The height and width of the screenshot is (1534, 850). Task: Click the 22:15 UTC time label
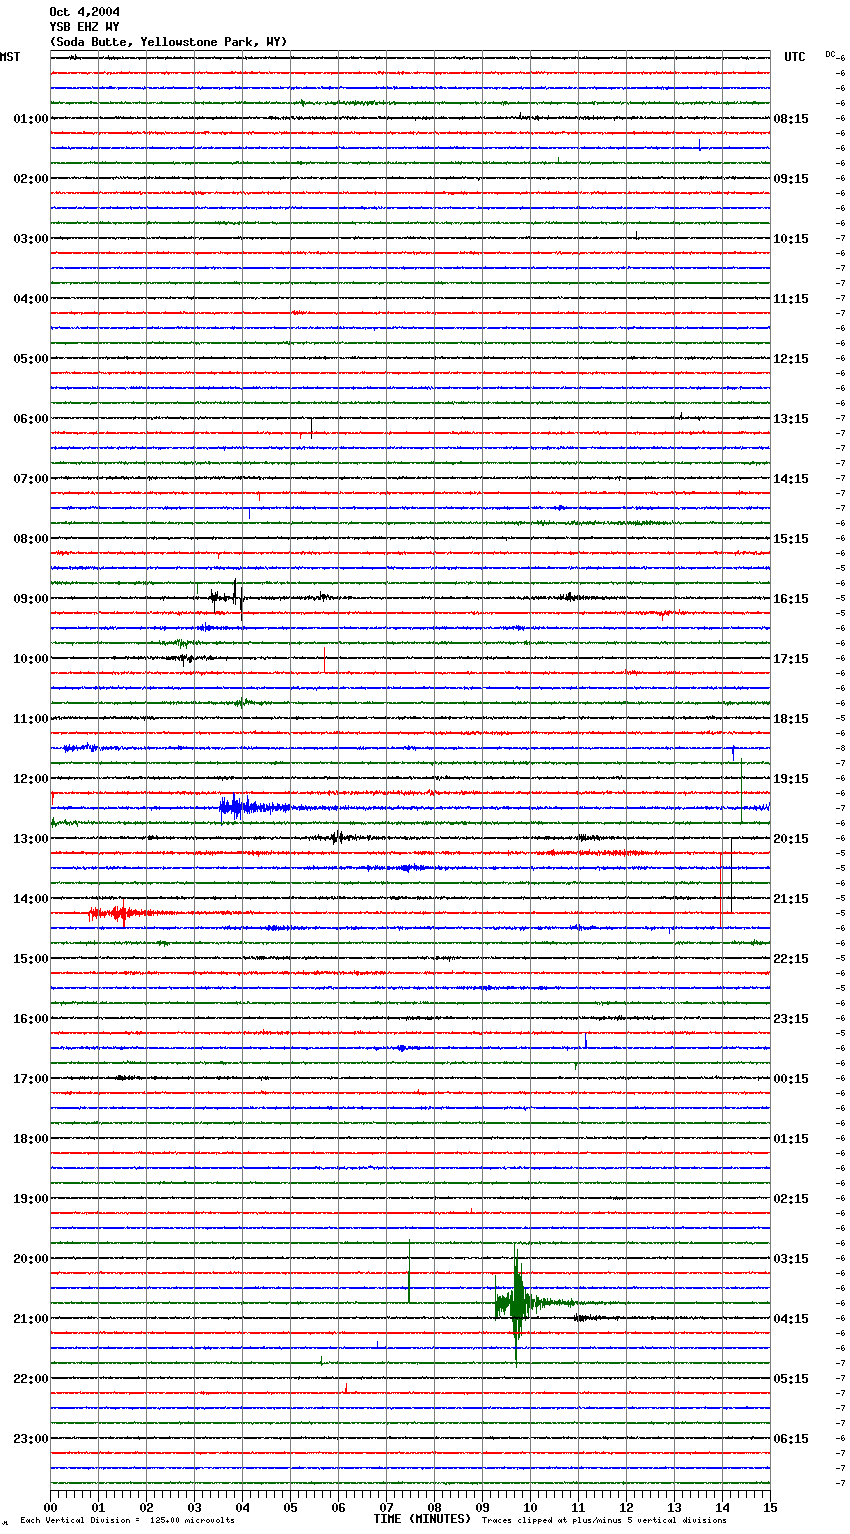pyautogui.click(x=791, y=959)
